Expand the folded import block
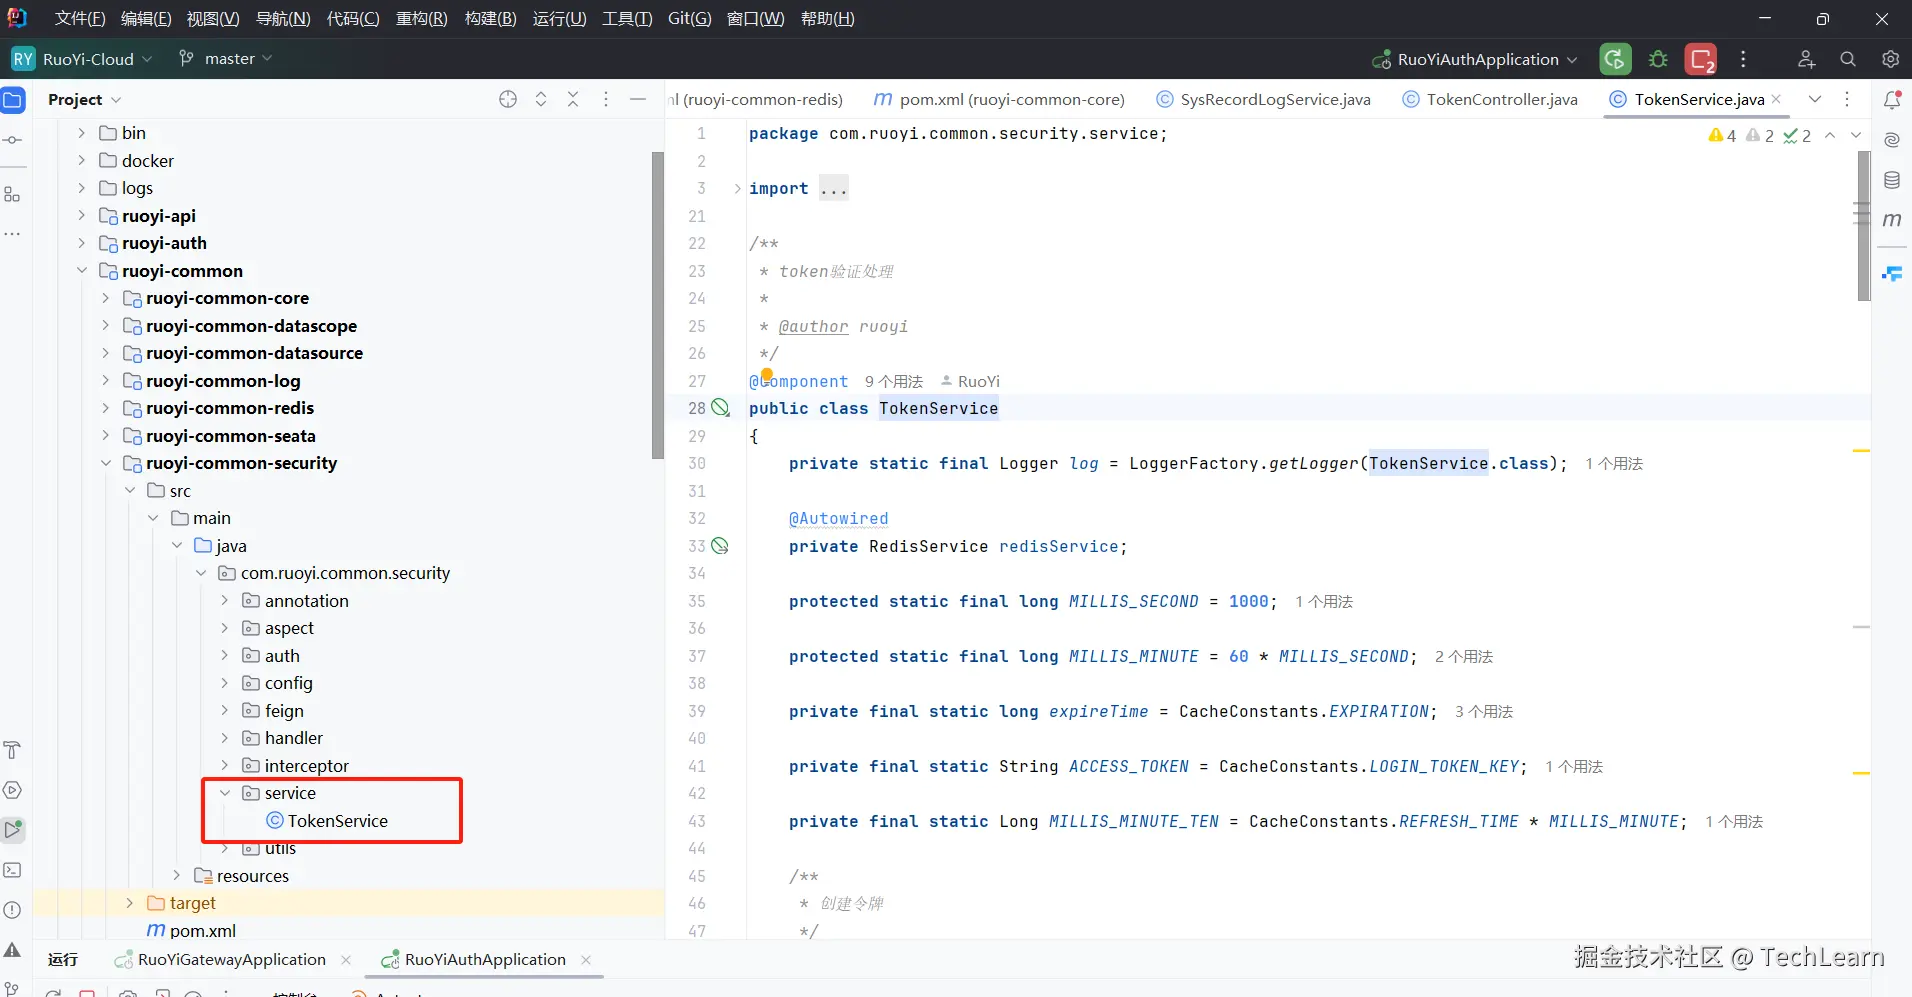Viewport: 1912px width, 997px height. (x=738, y=188)
